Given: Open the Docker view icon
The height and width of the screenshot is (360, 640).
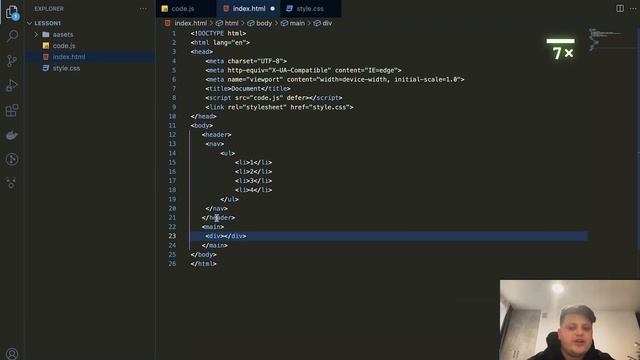Looking at the screenshot, I should (x=12, y=135).
